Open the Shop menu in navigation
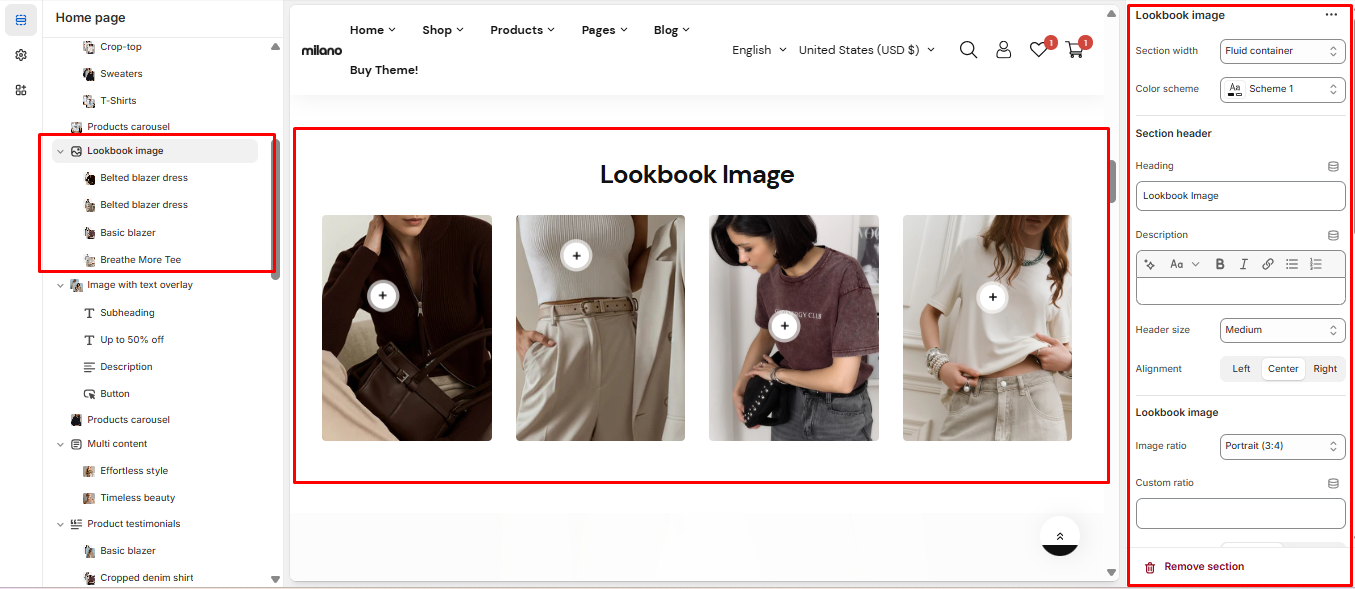This screenshot has height=589, width=1355. click(442, 30)
